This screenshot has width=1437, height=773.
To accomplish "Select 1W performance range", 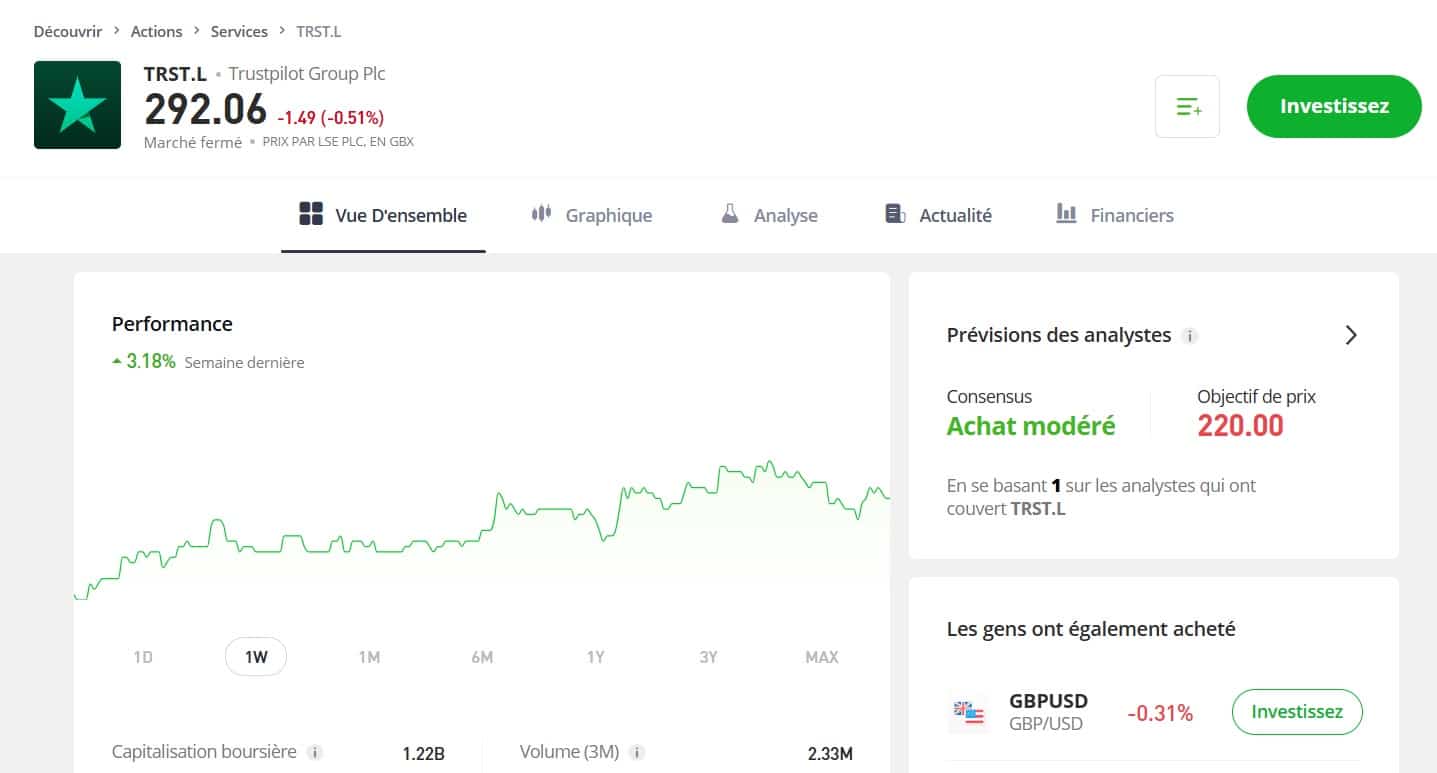I will point(256,657).
